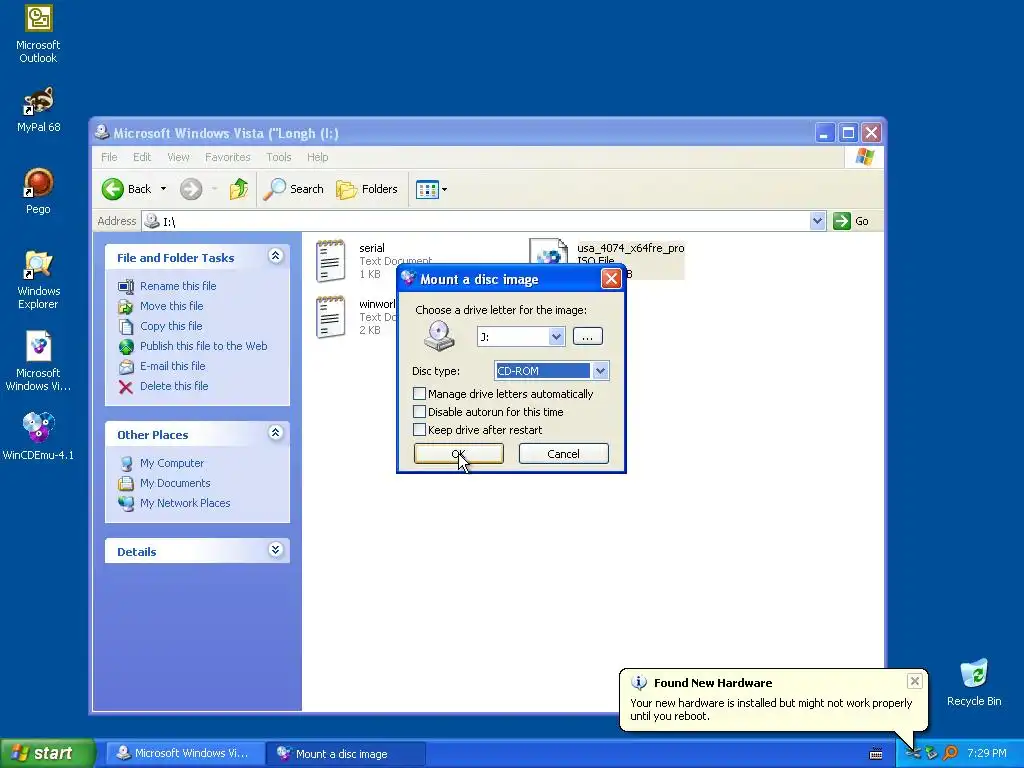
Task: Click the Go button in address bar
Action: coord(851,221)
